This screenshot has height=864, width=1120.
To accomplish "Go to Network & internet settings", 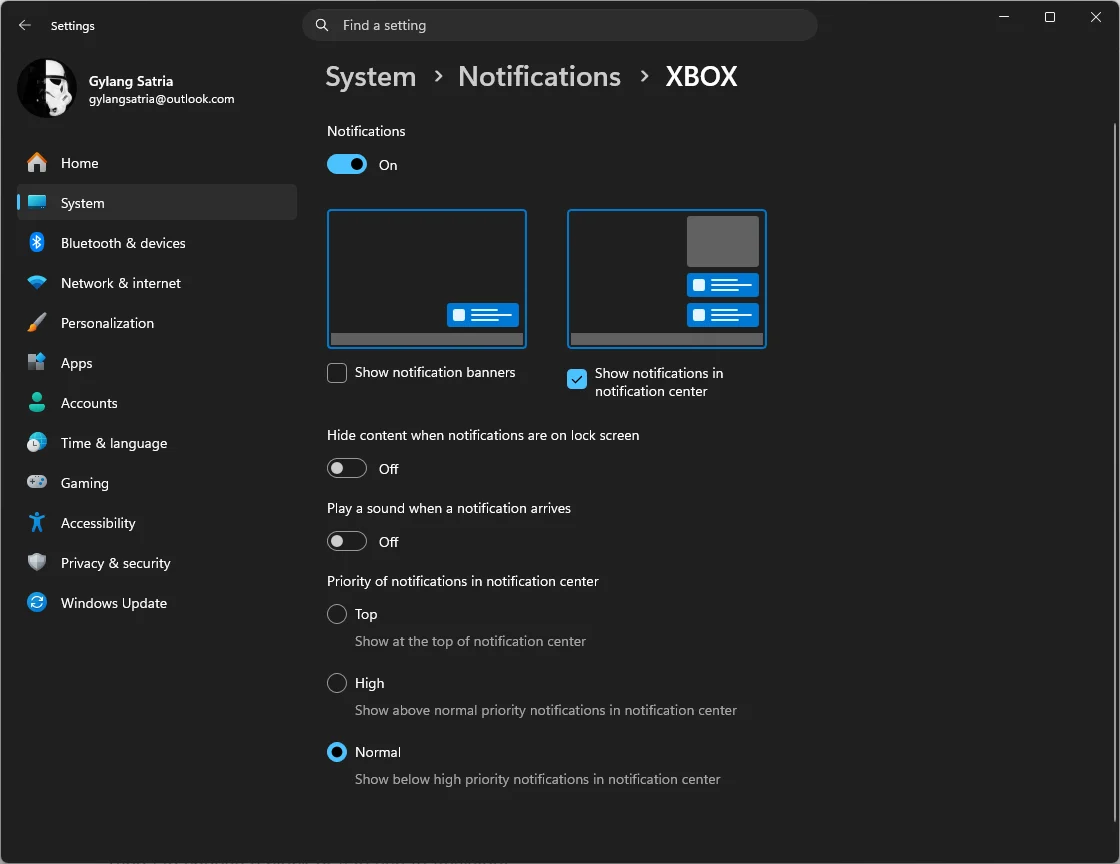I will [157, 283].
